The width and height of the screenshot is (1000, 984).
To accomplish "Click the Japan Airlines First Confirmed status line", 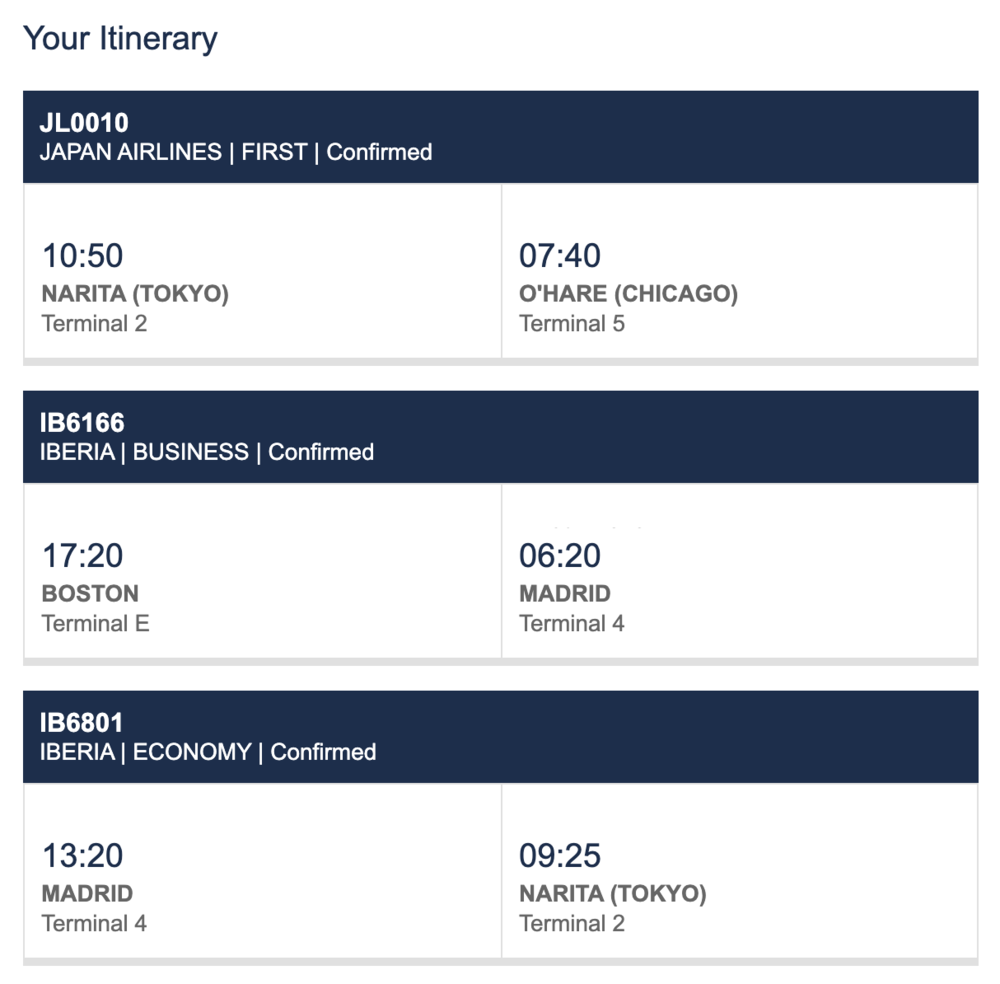I will pyautogui.click(x=236, y=152).
